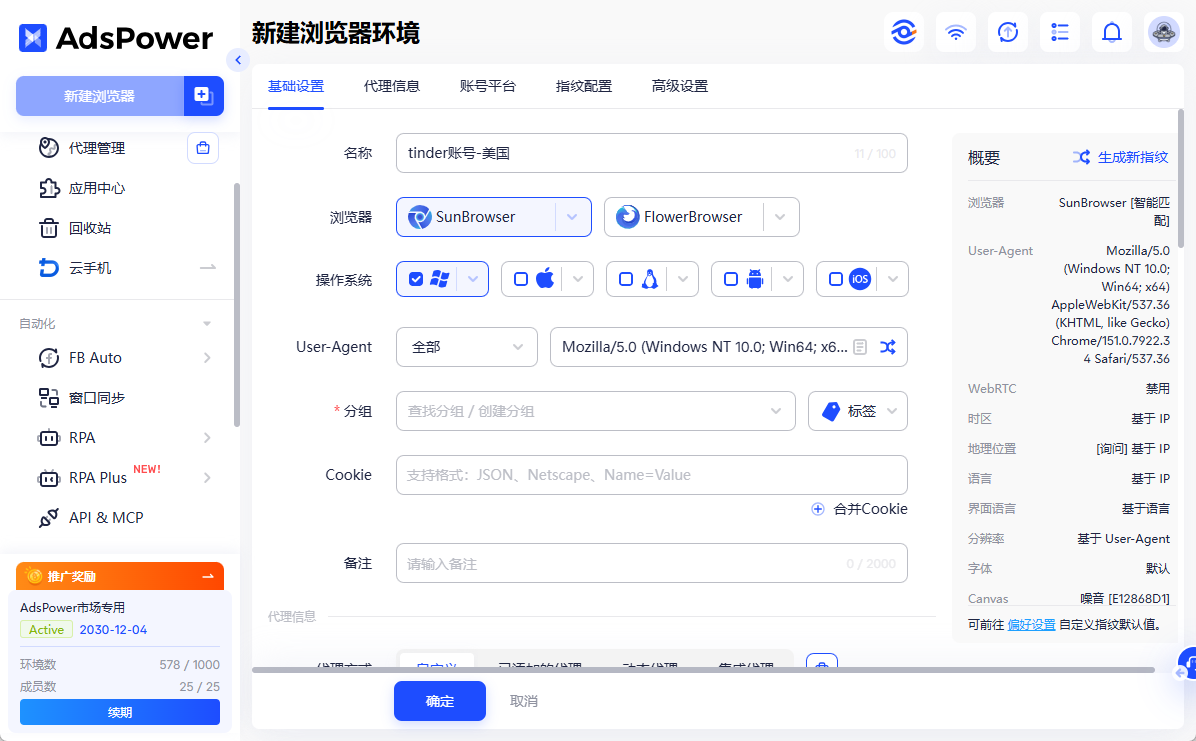
Task: Click the 名称 input field
Action: coord(651,153)
